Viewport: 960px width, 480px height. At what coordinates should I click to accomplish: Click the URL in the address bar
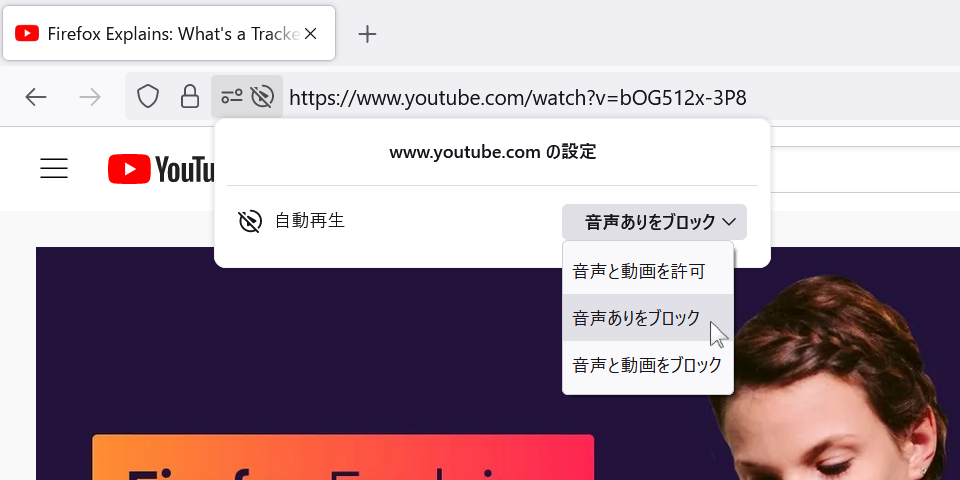517,97
